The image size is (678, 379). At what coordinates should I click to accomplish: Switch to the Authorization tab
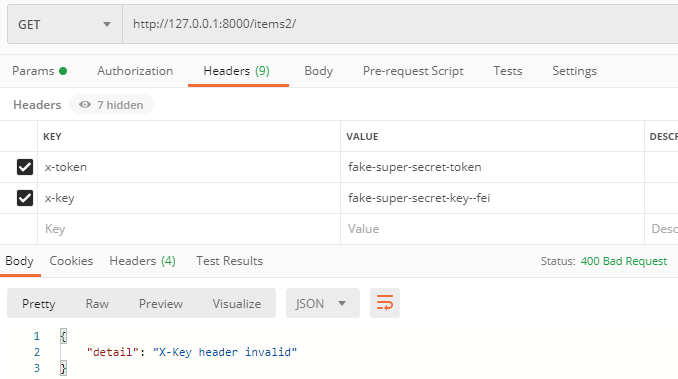135,71
